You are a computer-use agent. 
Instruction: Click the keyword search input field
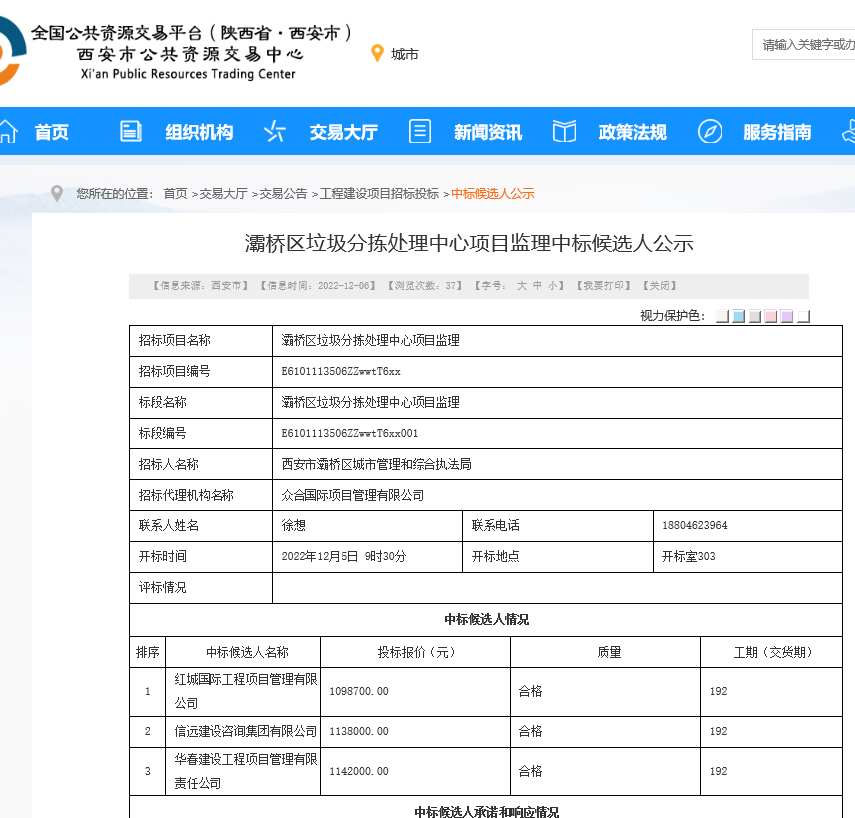[804, 45]
